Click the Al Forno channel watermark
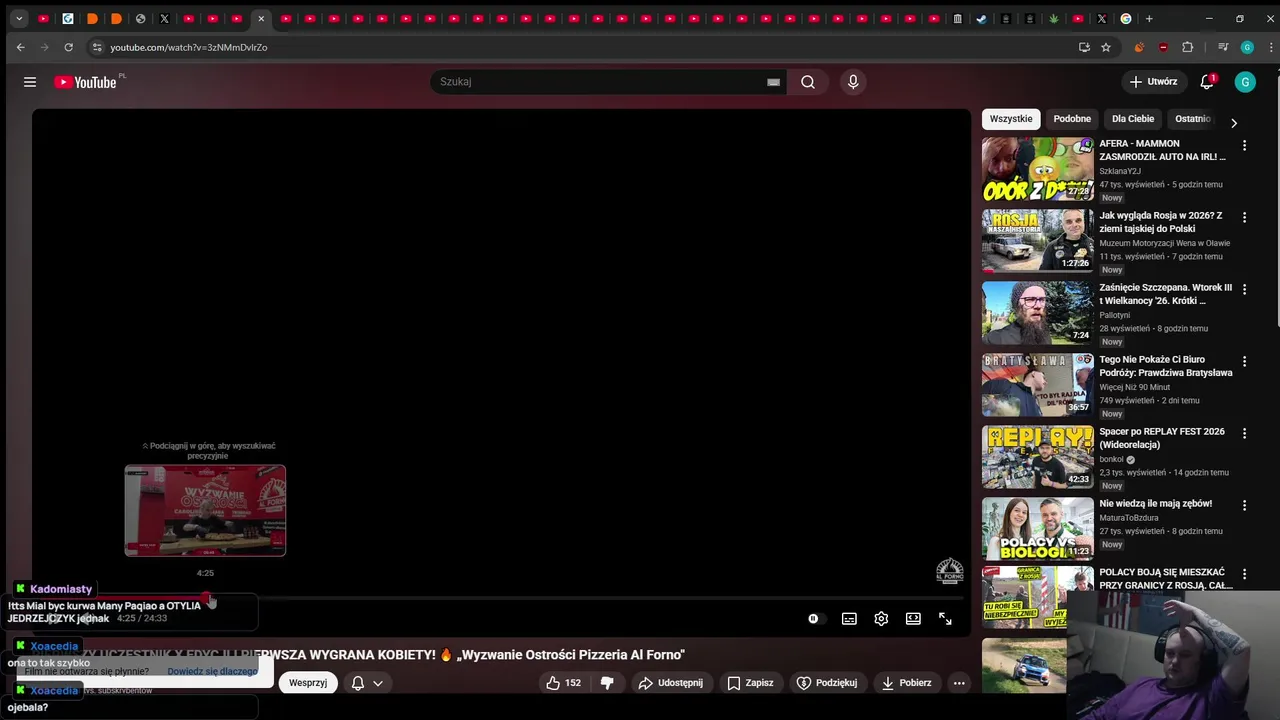This screenshot has width=1280, height=720. coord(949,571)
